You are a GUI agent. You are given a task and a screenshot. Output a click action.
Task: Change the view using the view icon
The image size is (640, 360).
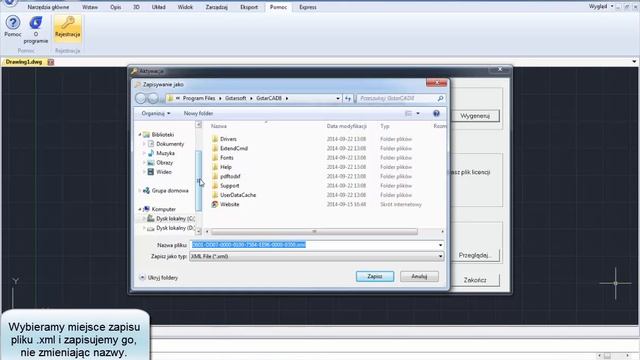408,113
